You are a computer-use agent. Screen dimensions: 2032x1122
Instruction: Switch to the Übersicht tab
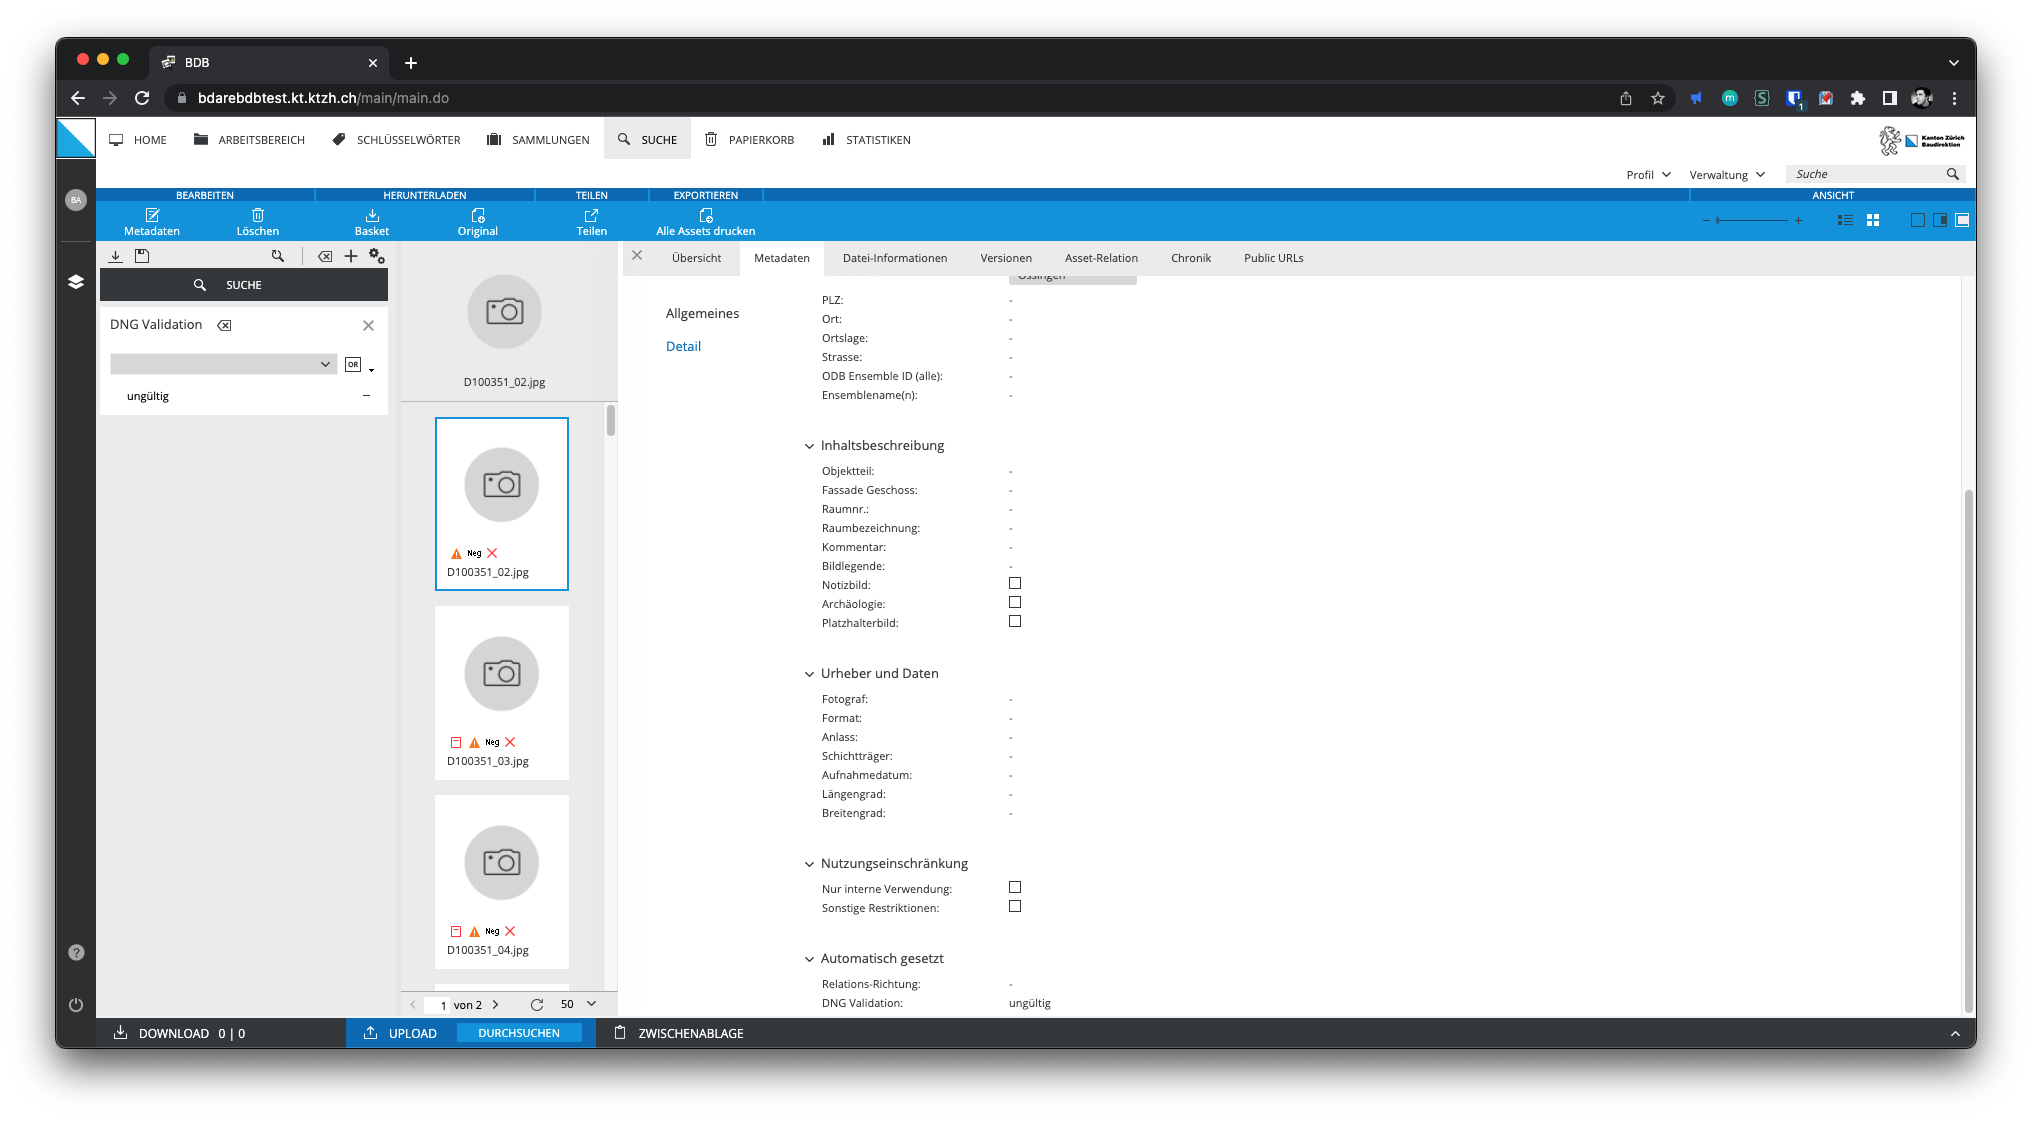[696, 258]
